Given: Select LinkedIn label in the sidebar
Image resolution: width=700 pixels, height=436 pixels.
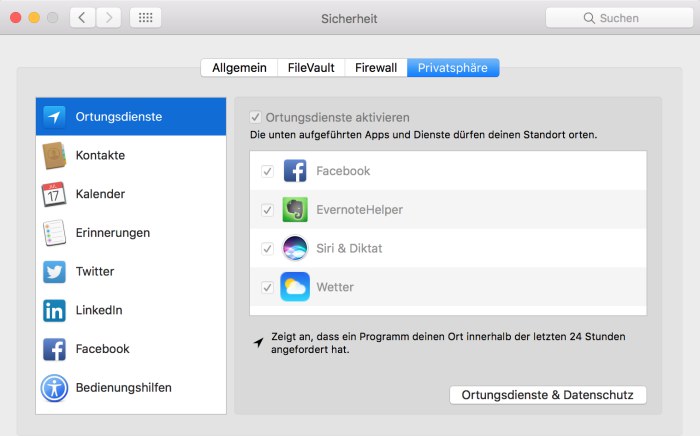Looking at the screenshot, I should click(x=99, y=310).
